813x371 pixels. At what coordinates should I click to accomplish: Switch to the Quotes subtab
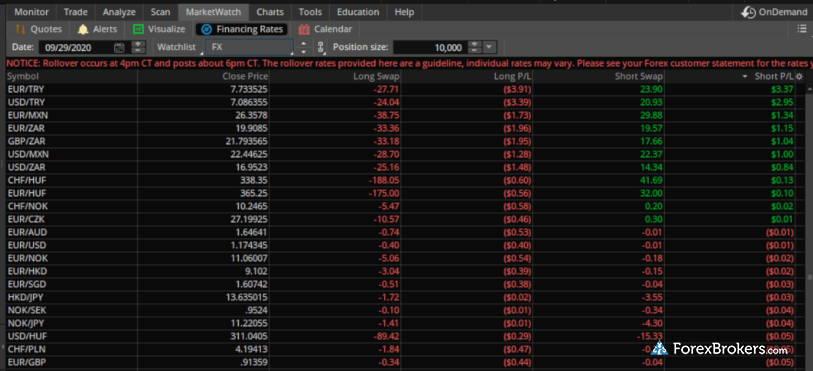39,29
